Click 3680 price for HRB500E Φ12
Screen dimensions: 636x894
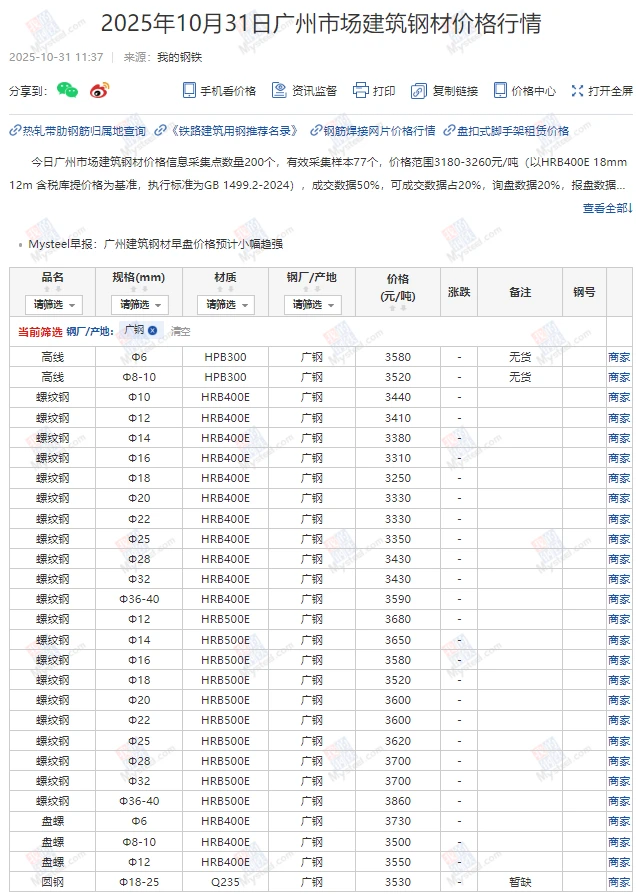pos(398,619)
